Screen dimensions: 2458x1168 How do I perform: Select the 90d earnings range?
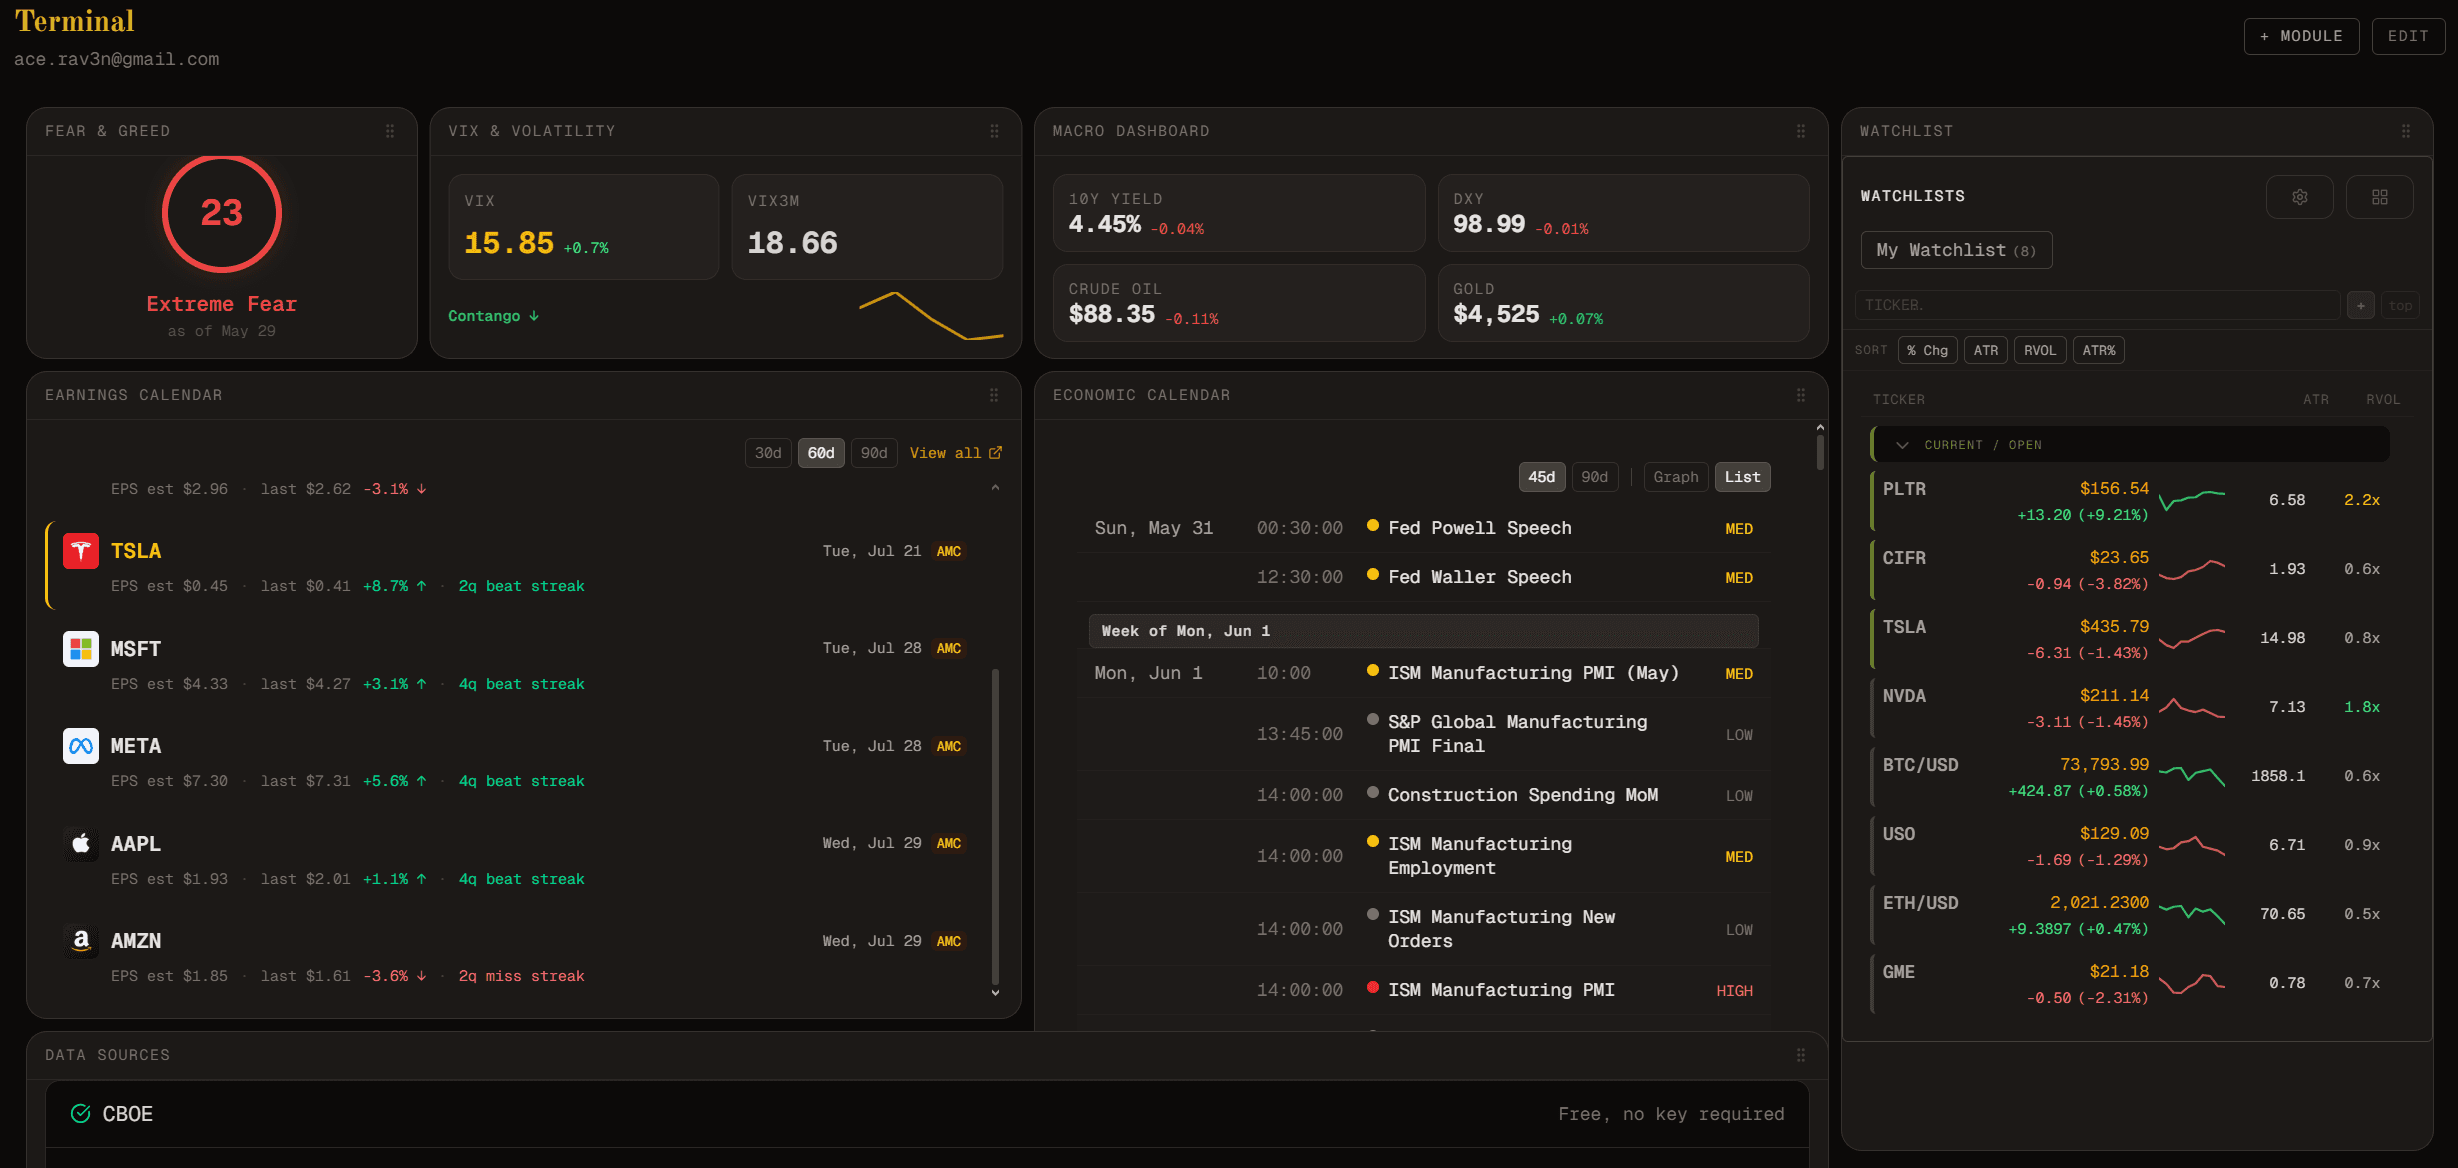tap(874, 453)
